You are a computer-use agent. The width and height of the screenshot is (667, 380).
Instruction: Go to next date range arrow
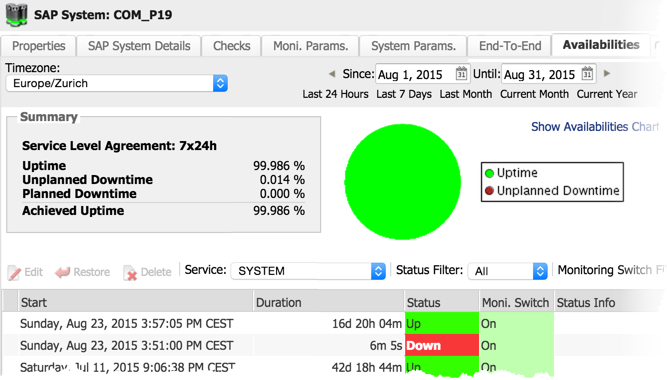pyautogui.click(x=607, y=74)
